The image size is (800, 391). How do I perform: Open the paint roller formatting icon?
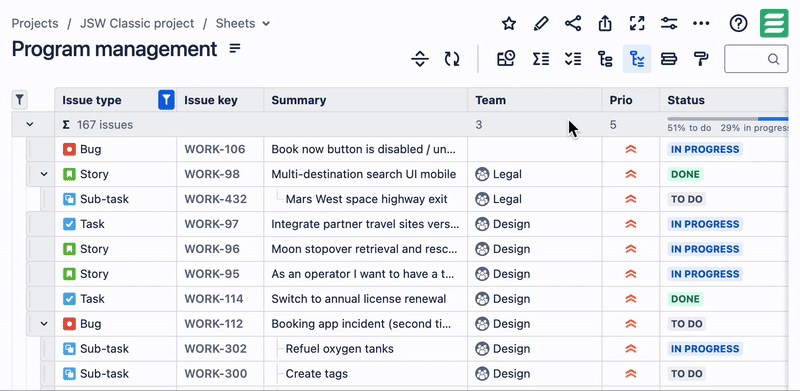point(702,59)
